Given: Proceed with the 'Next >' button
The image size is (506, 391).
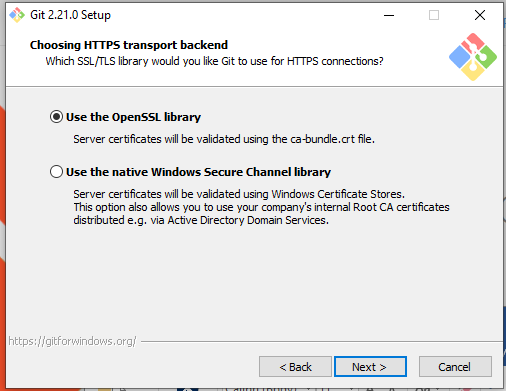Looking at the screenshot, I should click(x=370, y=367).
